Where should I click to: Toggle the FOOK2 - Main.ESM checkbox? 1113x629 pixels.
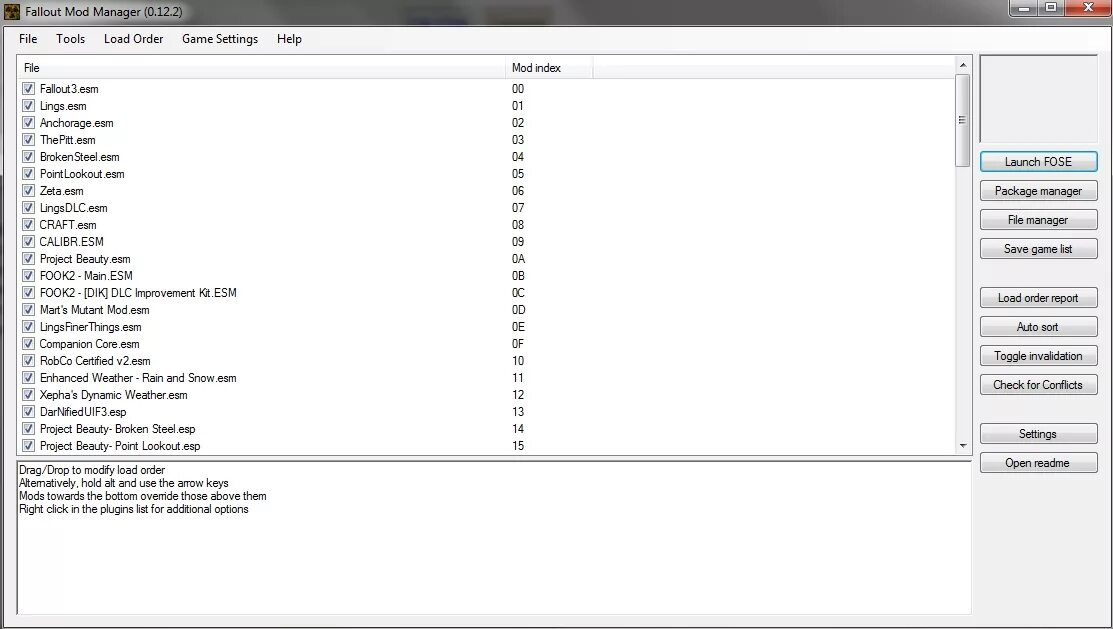click(28, 276)
